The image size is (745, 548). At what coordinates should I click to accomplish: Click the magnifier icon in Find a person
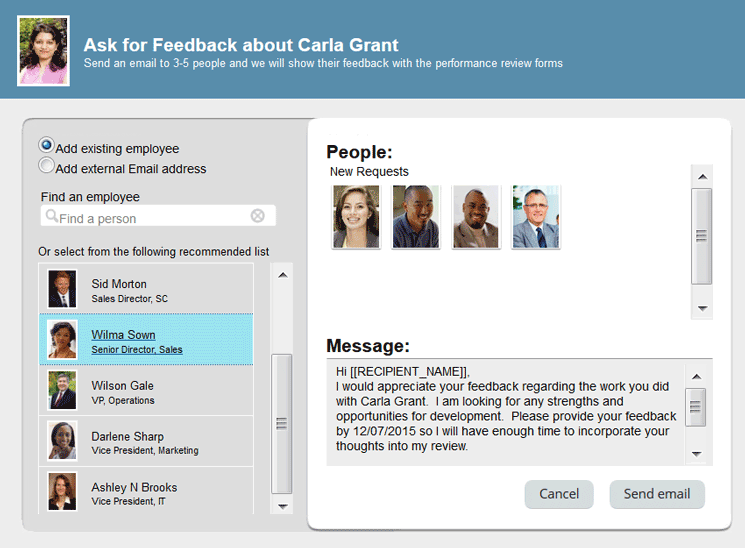tap(51, 216)
